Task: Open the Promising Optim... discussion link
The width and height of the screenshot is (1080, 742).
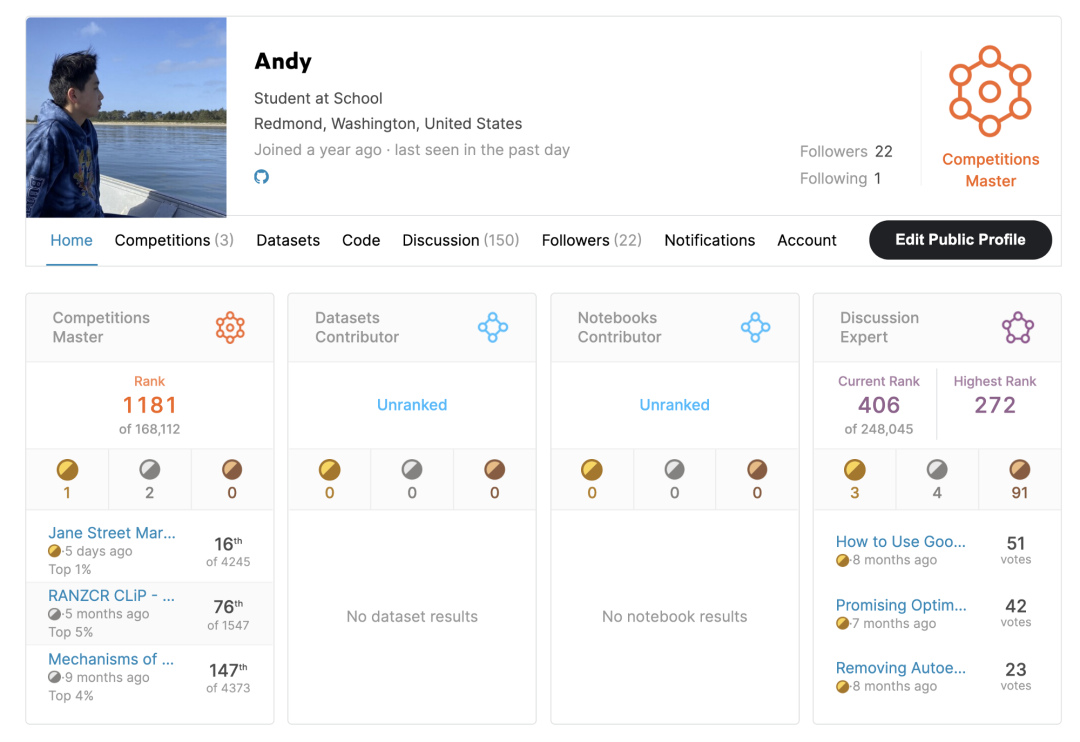Action: click(x=901, y=605)
